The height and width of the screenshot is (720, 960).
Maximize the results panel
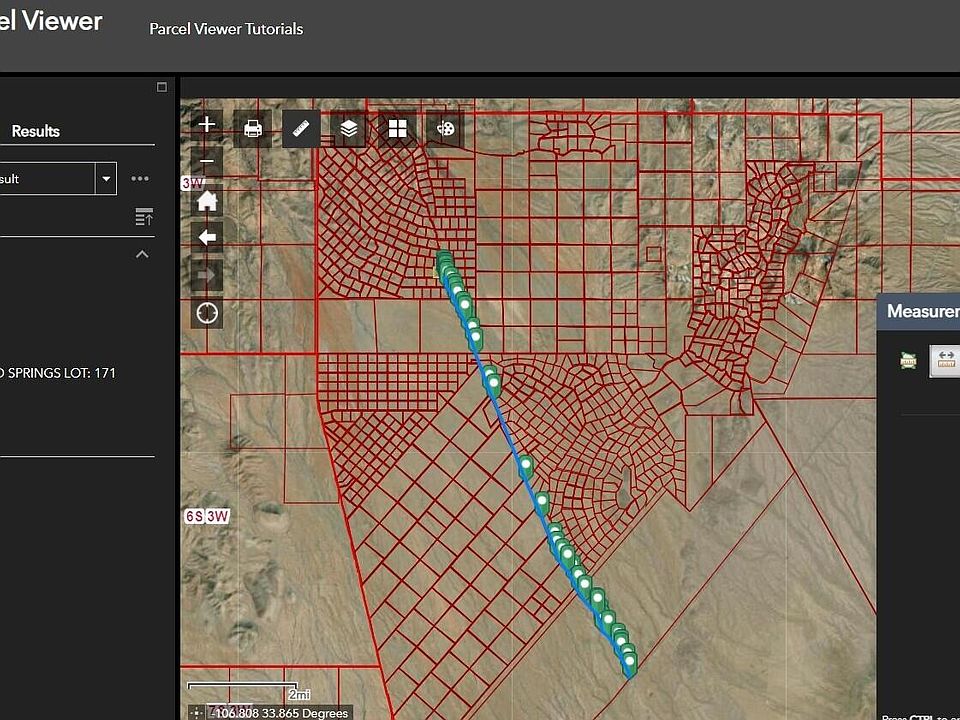pos(162,87)
